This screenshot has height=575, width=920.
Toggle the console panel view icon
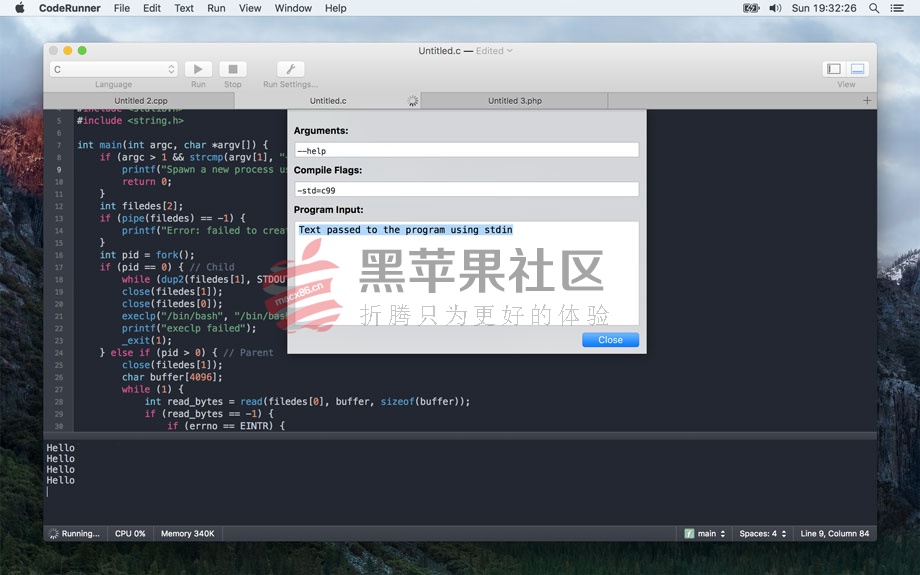point(857,69)
